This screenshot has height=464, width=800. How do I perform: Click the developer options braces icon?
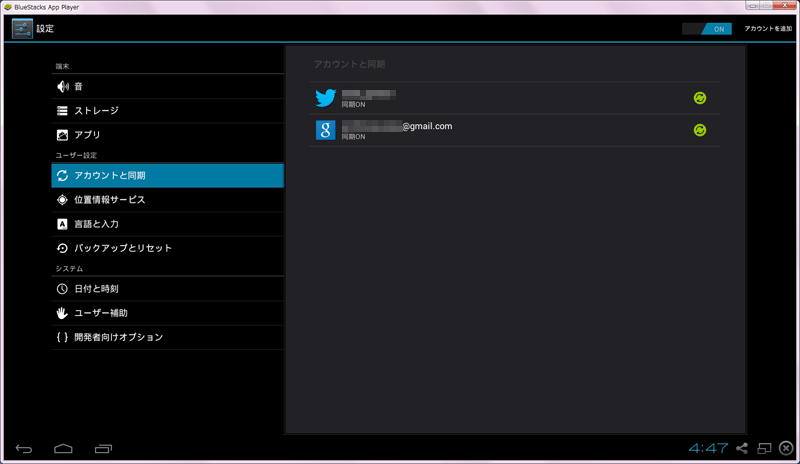click(x=62, y=337)
